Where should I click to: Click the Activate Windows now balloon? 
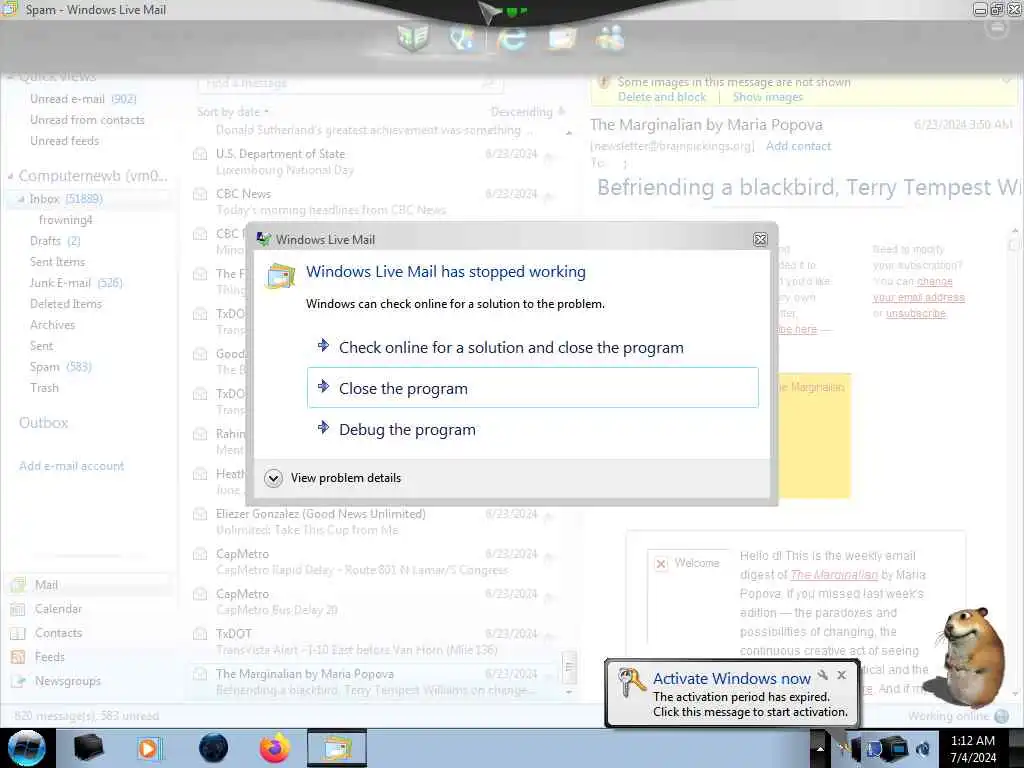(x=731, y=694)
